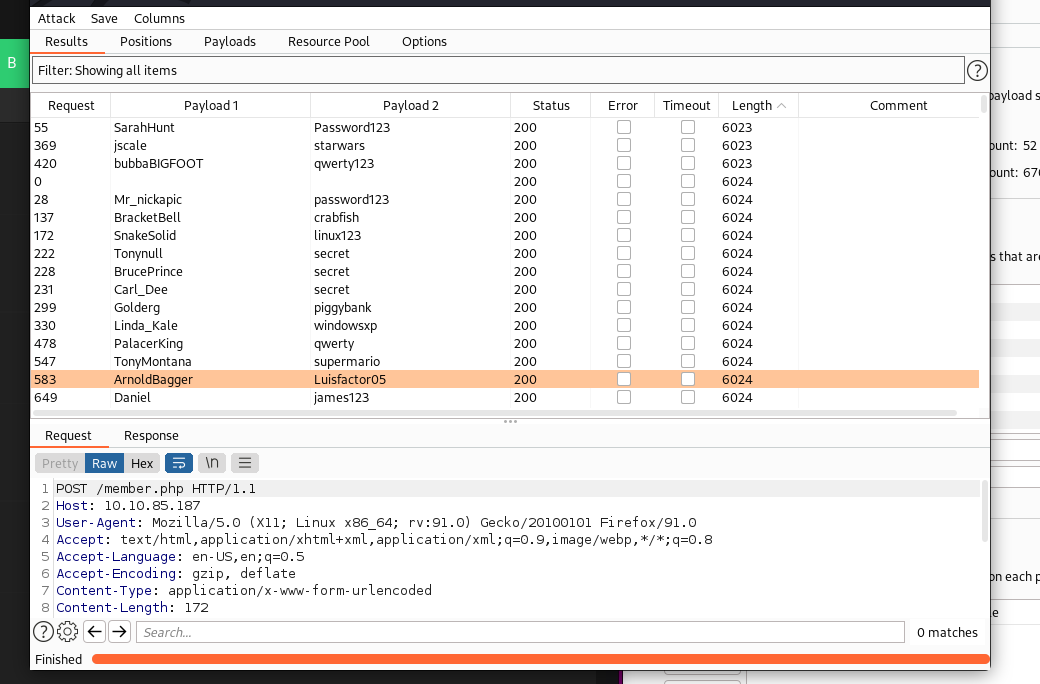The image size is (1040, 684).
Task: Toggle the show non-printable characters (\n) button
Action: [x=211, y=463]
